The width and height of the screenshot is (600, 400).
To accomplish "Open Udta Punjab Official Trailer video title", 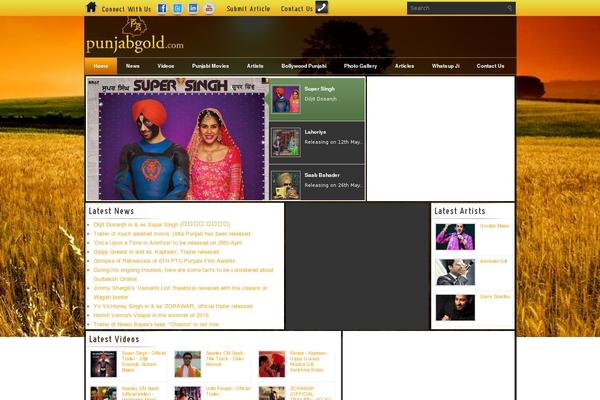I will coord(228,391).
